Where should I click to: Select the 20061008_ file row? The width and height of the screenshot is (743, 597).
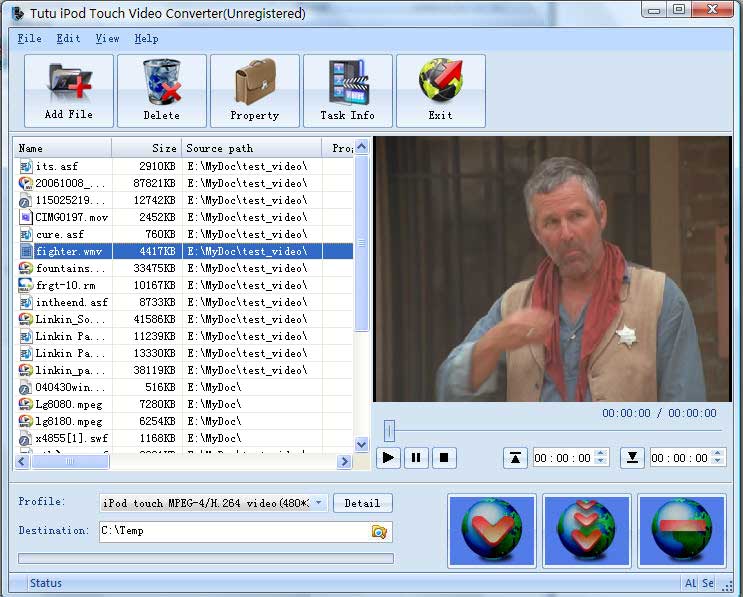(x=185, y=183)
